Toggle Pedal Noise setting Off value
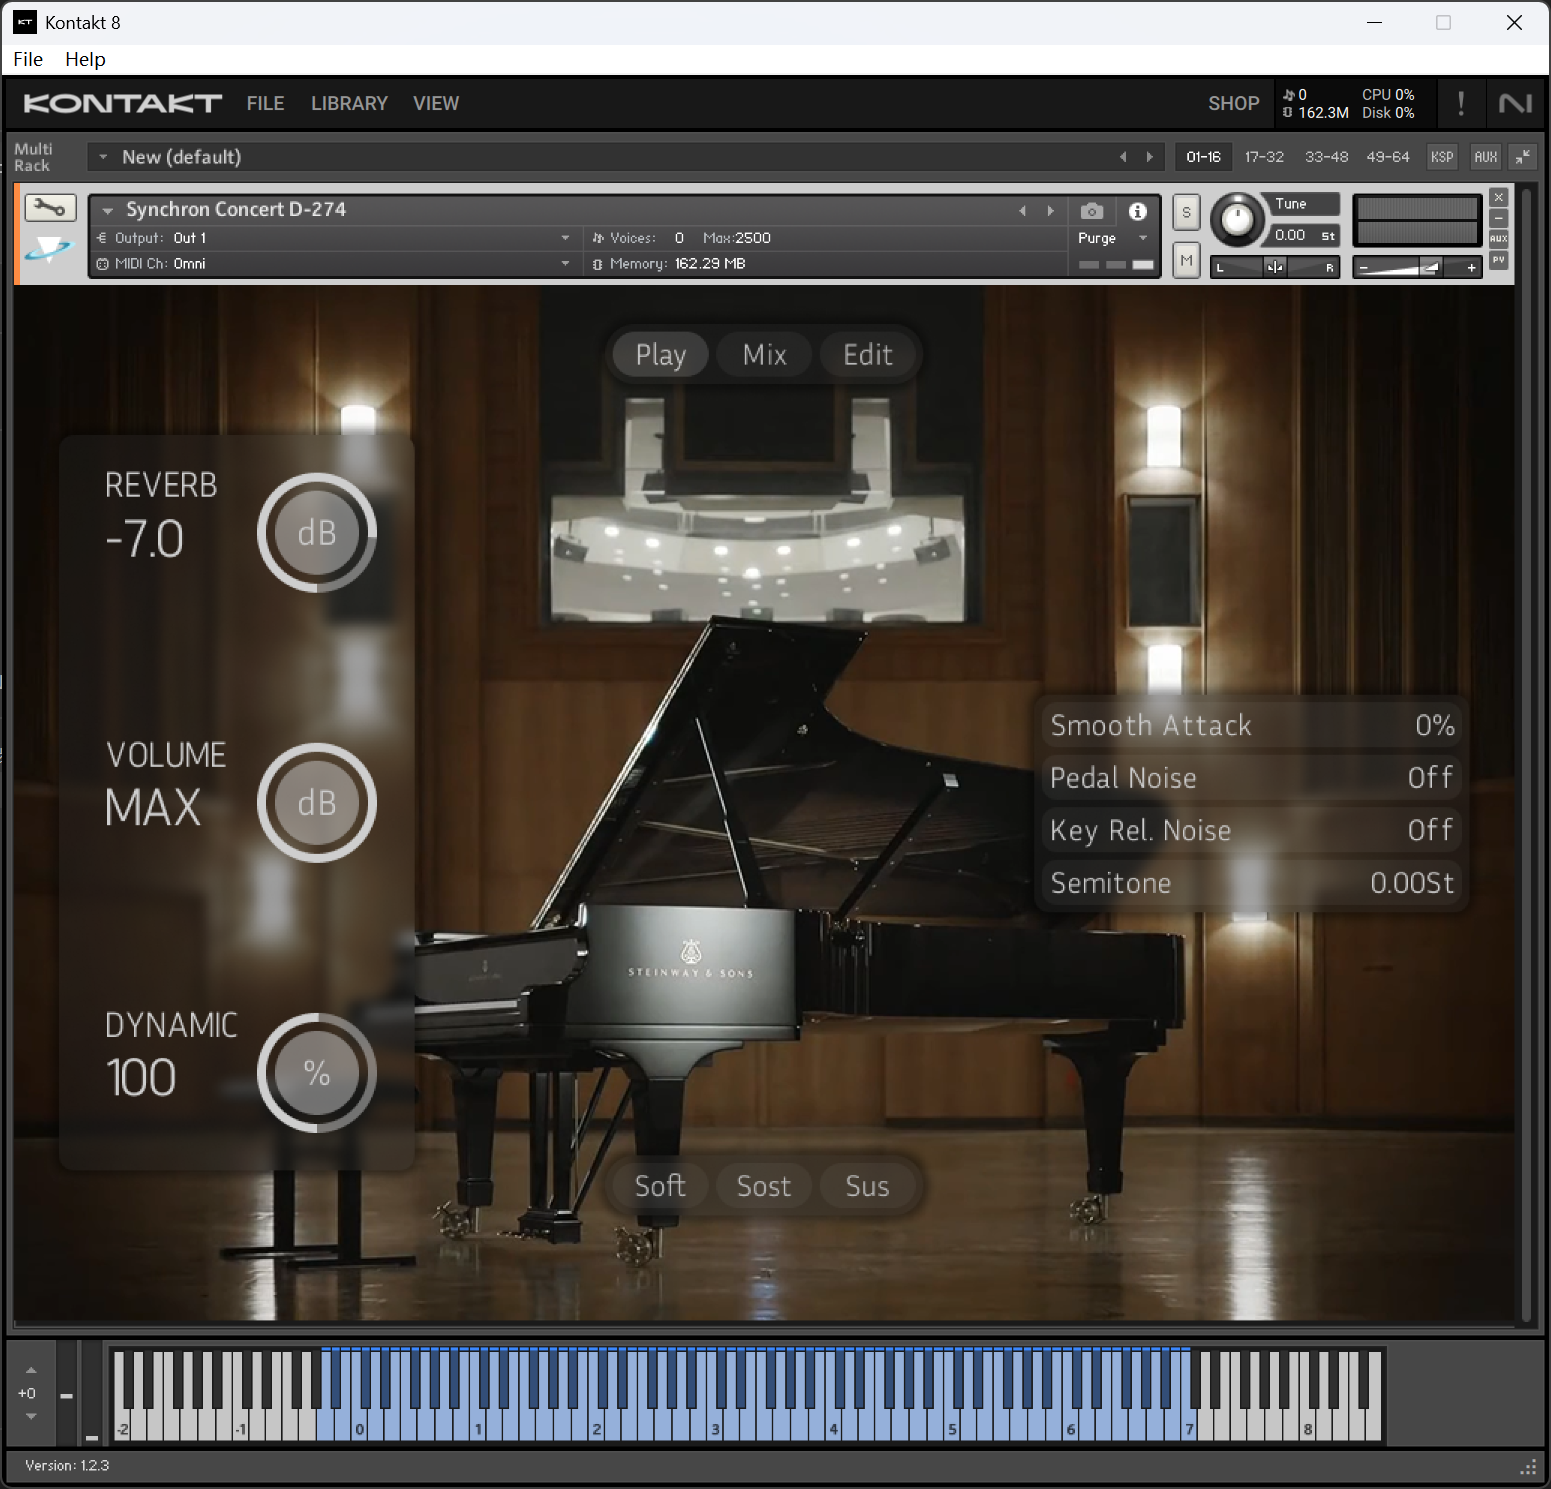This screenshot has height=1489, width=1551. 1430,778
